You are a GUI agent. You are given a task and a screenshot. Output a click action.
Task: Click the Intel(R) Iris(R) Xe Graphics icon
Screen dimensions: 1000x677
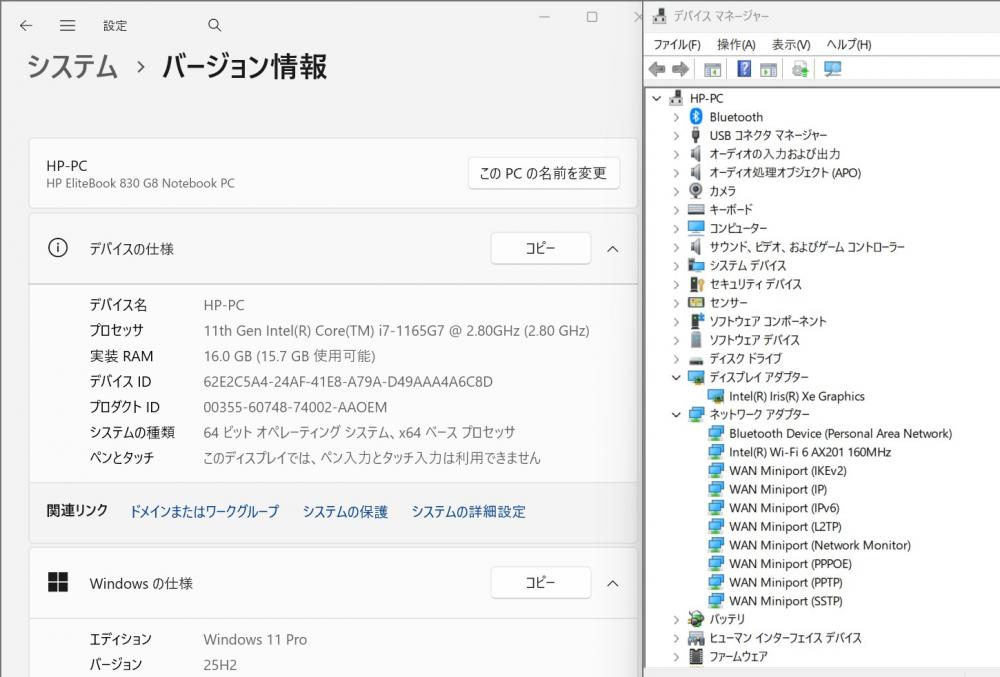pyautogui.click(x=716, y=396)
